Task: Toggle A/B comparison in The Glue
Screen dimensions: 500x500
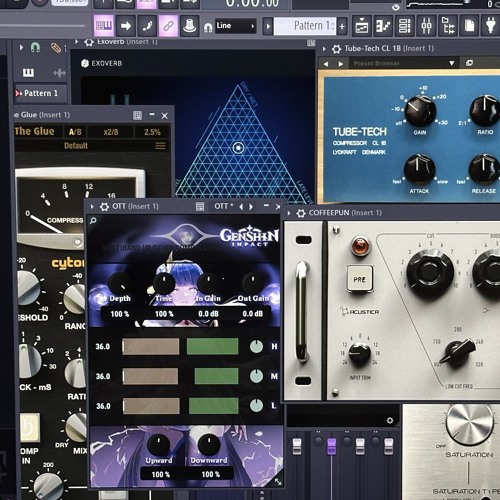Action: point(75,132)
